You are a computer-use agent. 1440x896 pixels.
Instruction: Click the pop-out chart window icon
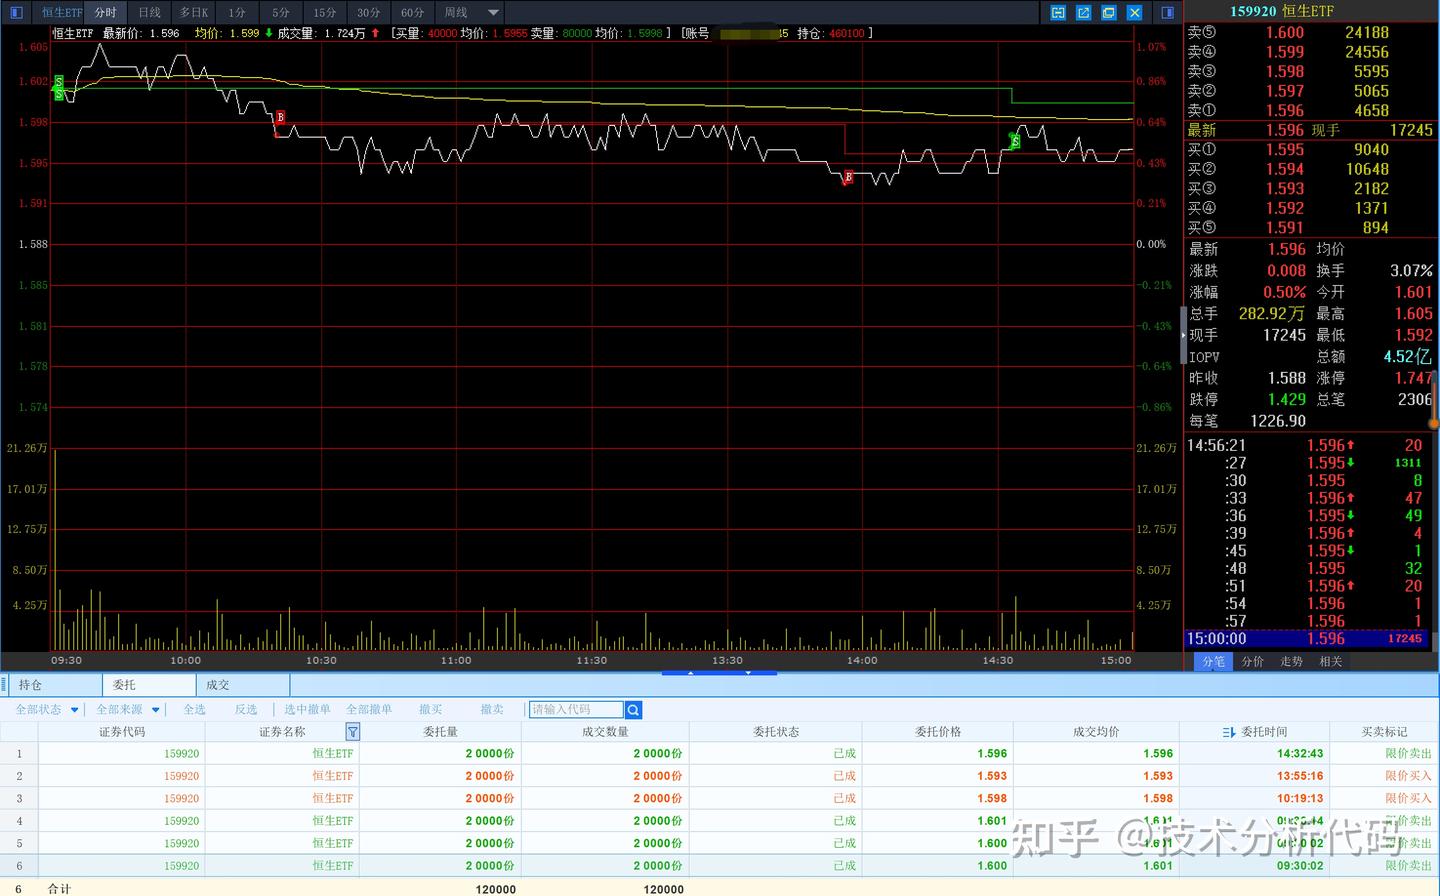1083,12
